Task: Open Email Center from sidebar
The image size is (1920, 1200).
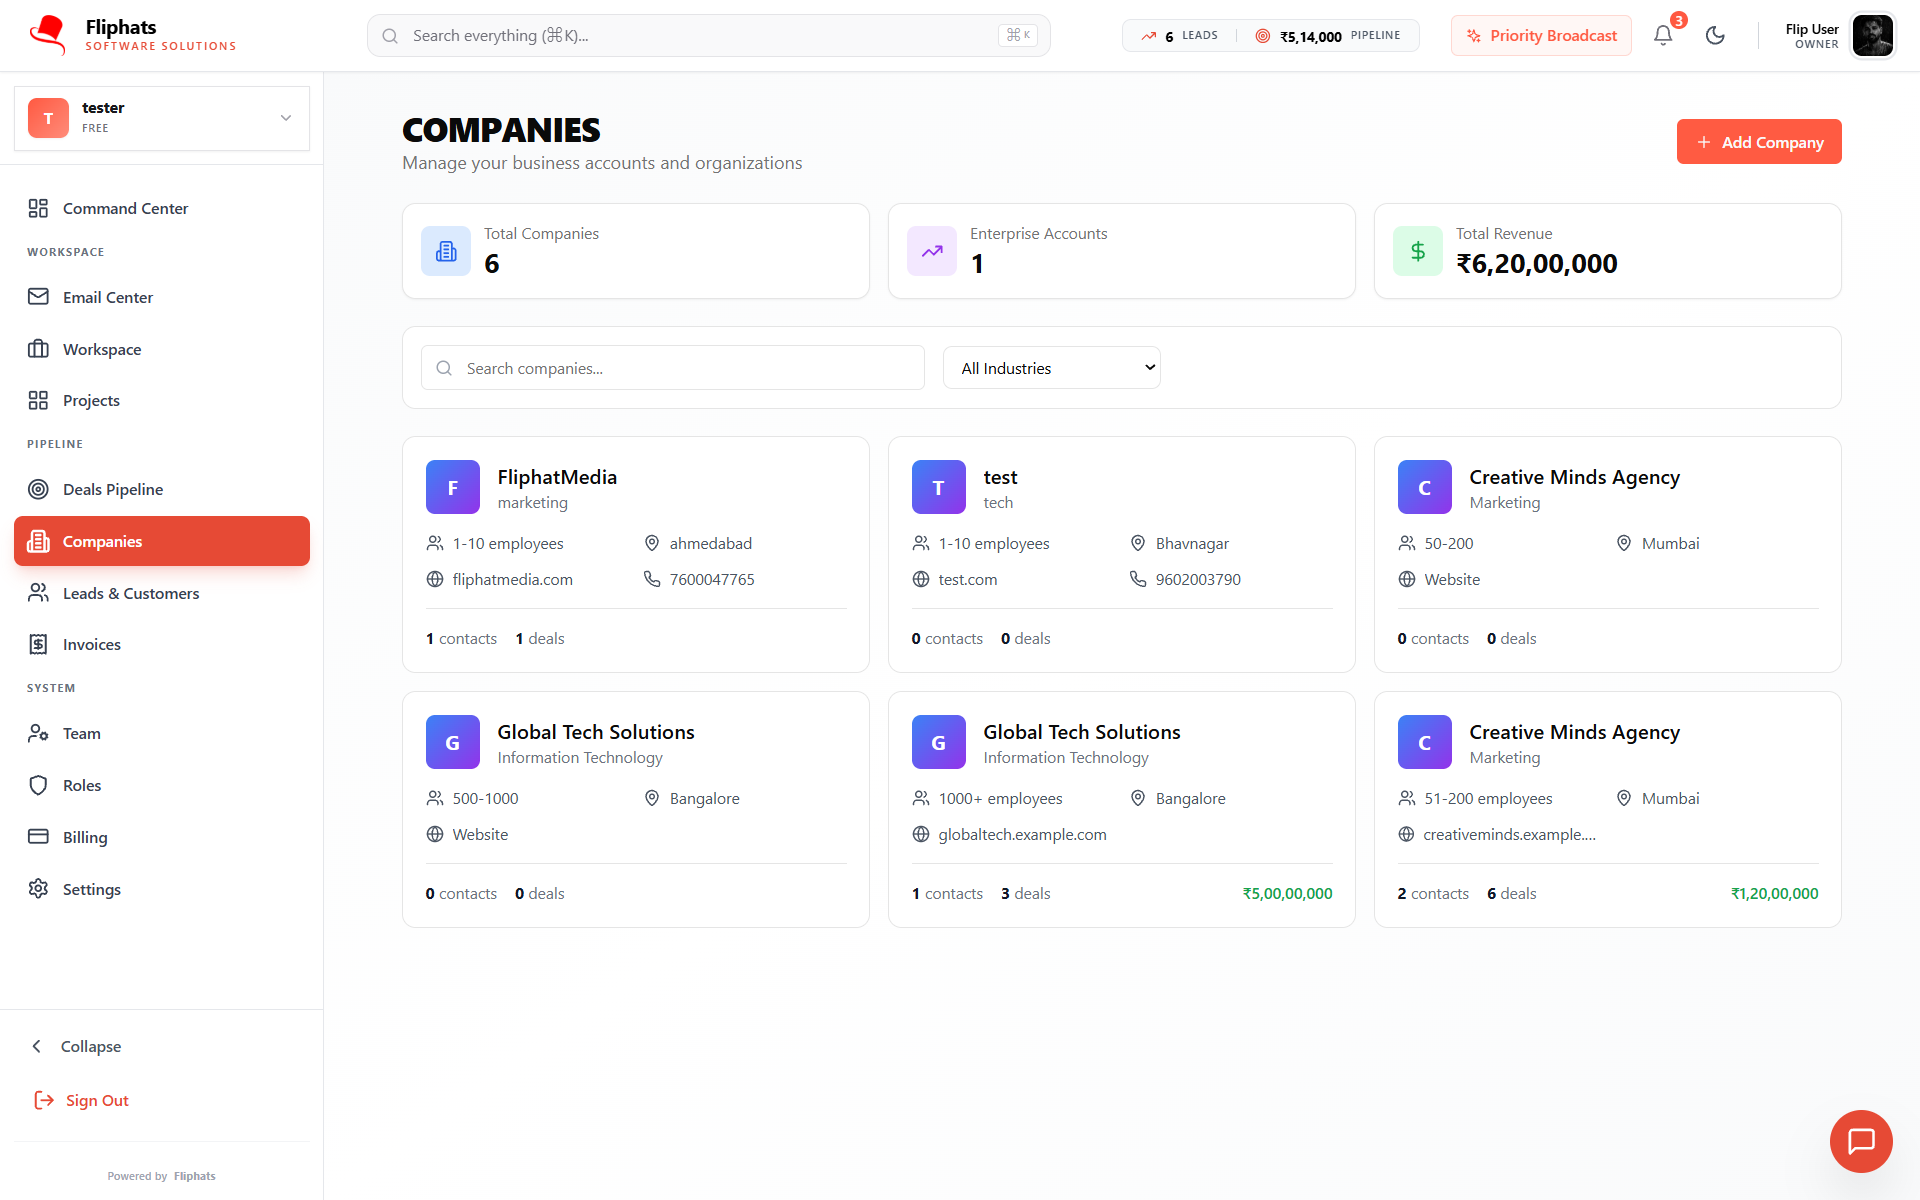Action: 107,297
